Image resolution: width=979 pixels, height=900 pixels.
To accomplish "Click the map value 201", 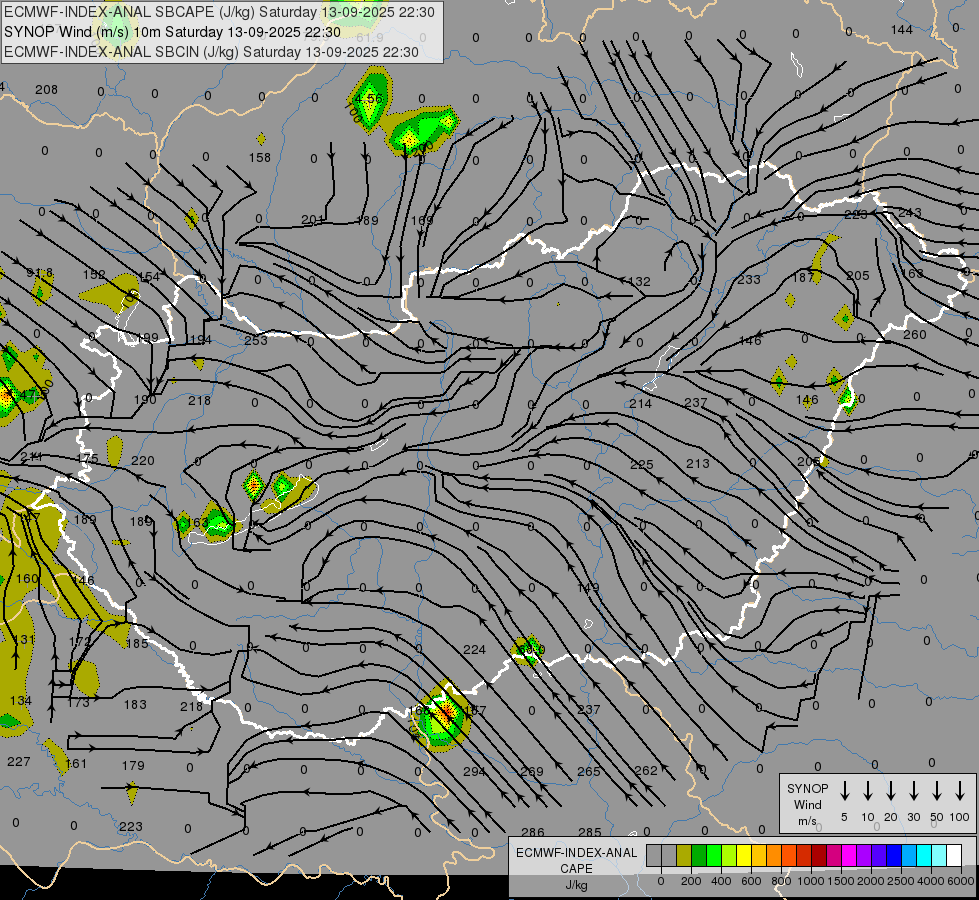I will click(x=312, y=220).
